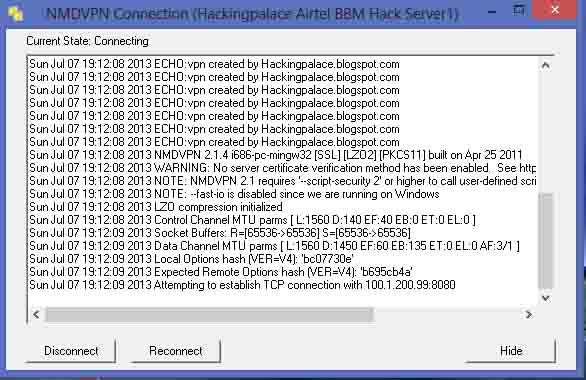Select the WARNING no server certificate line
The height and width of the screenshot is (380, 586).
pos(283,168)
